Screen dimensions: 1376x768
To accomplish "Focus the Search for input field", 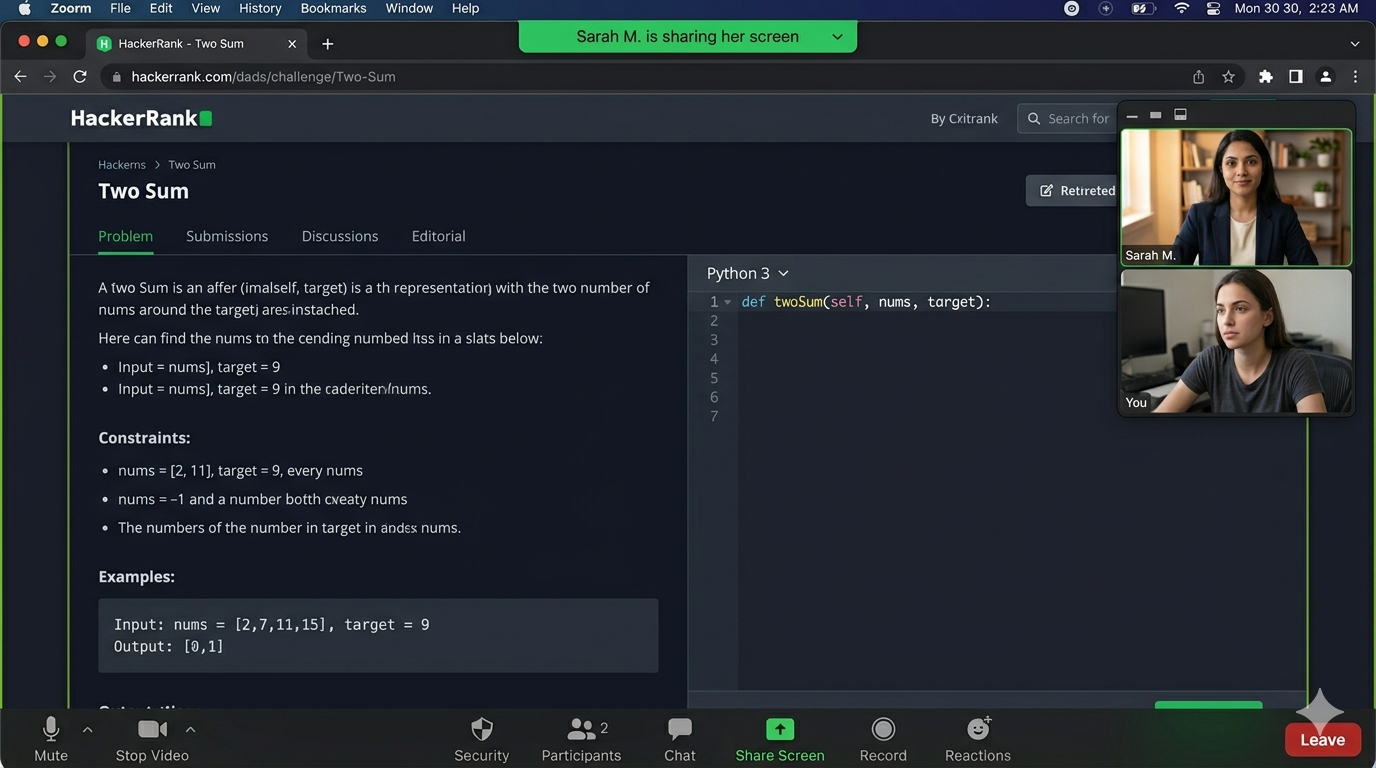I will coord(1067,118).
